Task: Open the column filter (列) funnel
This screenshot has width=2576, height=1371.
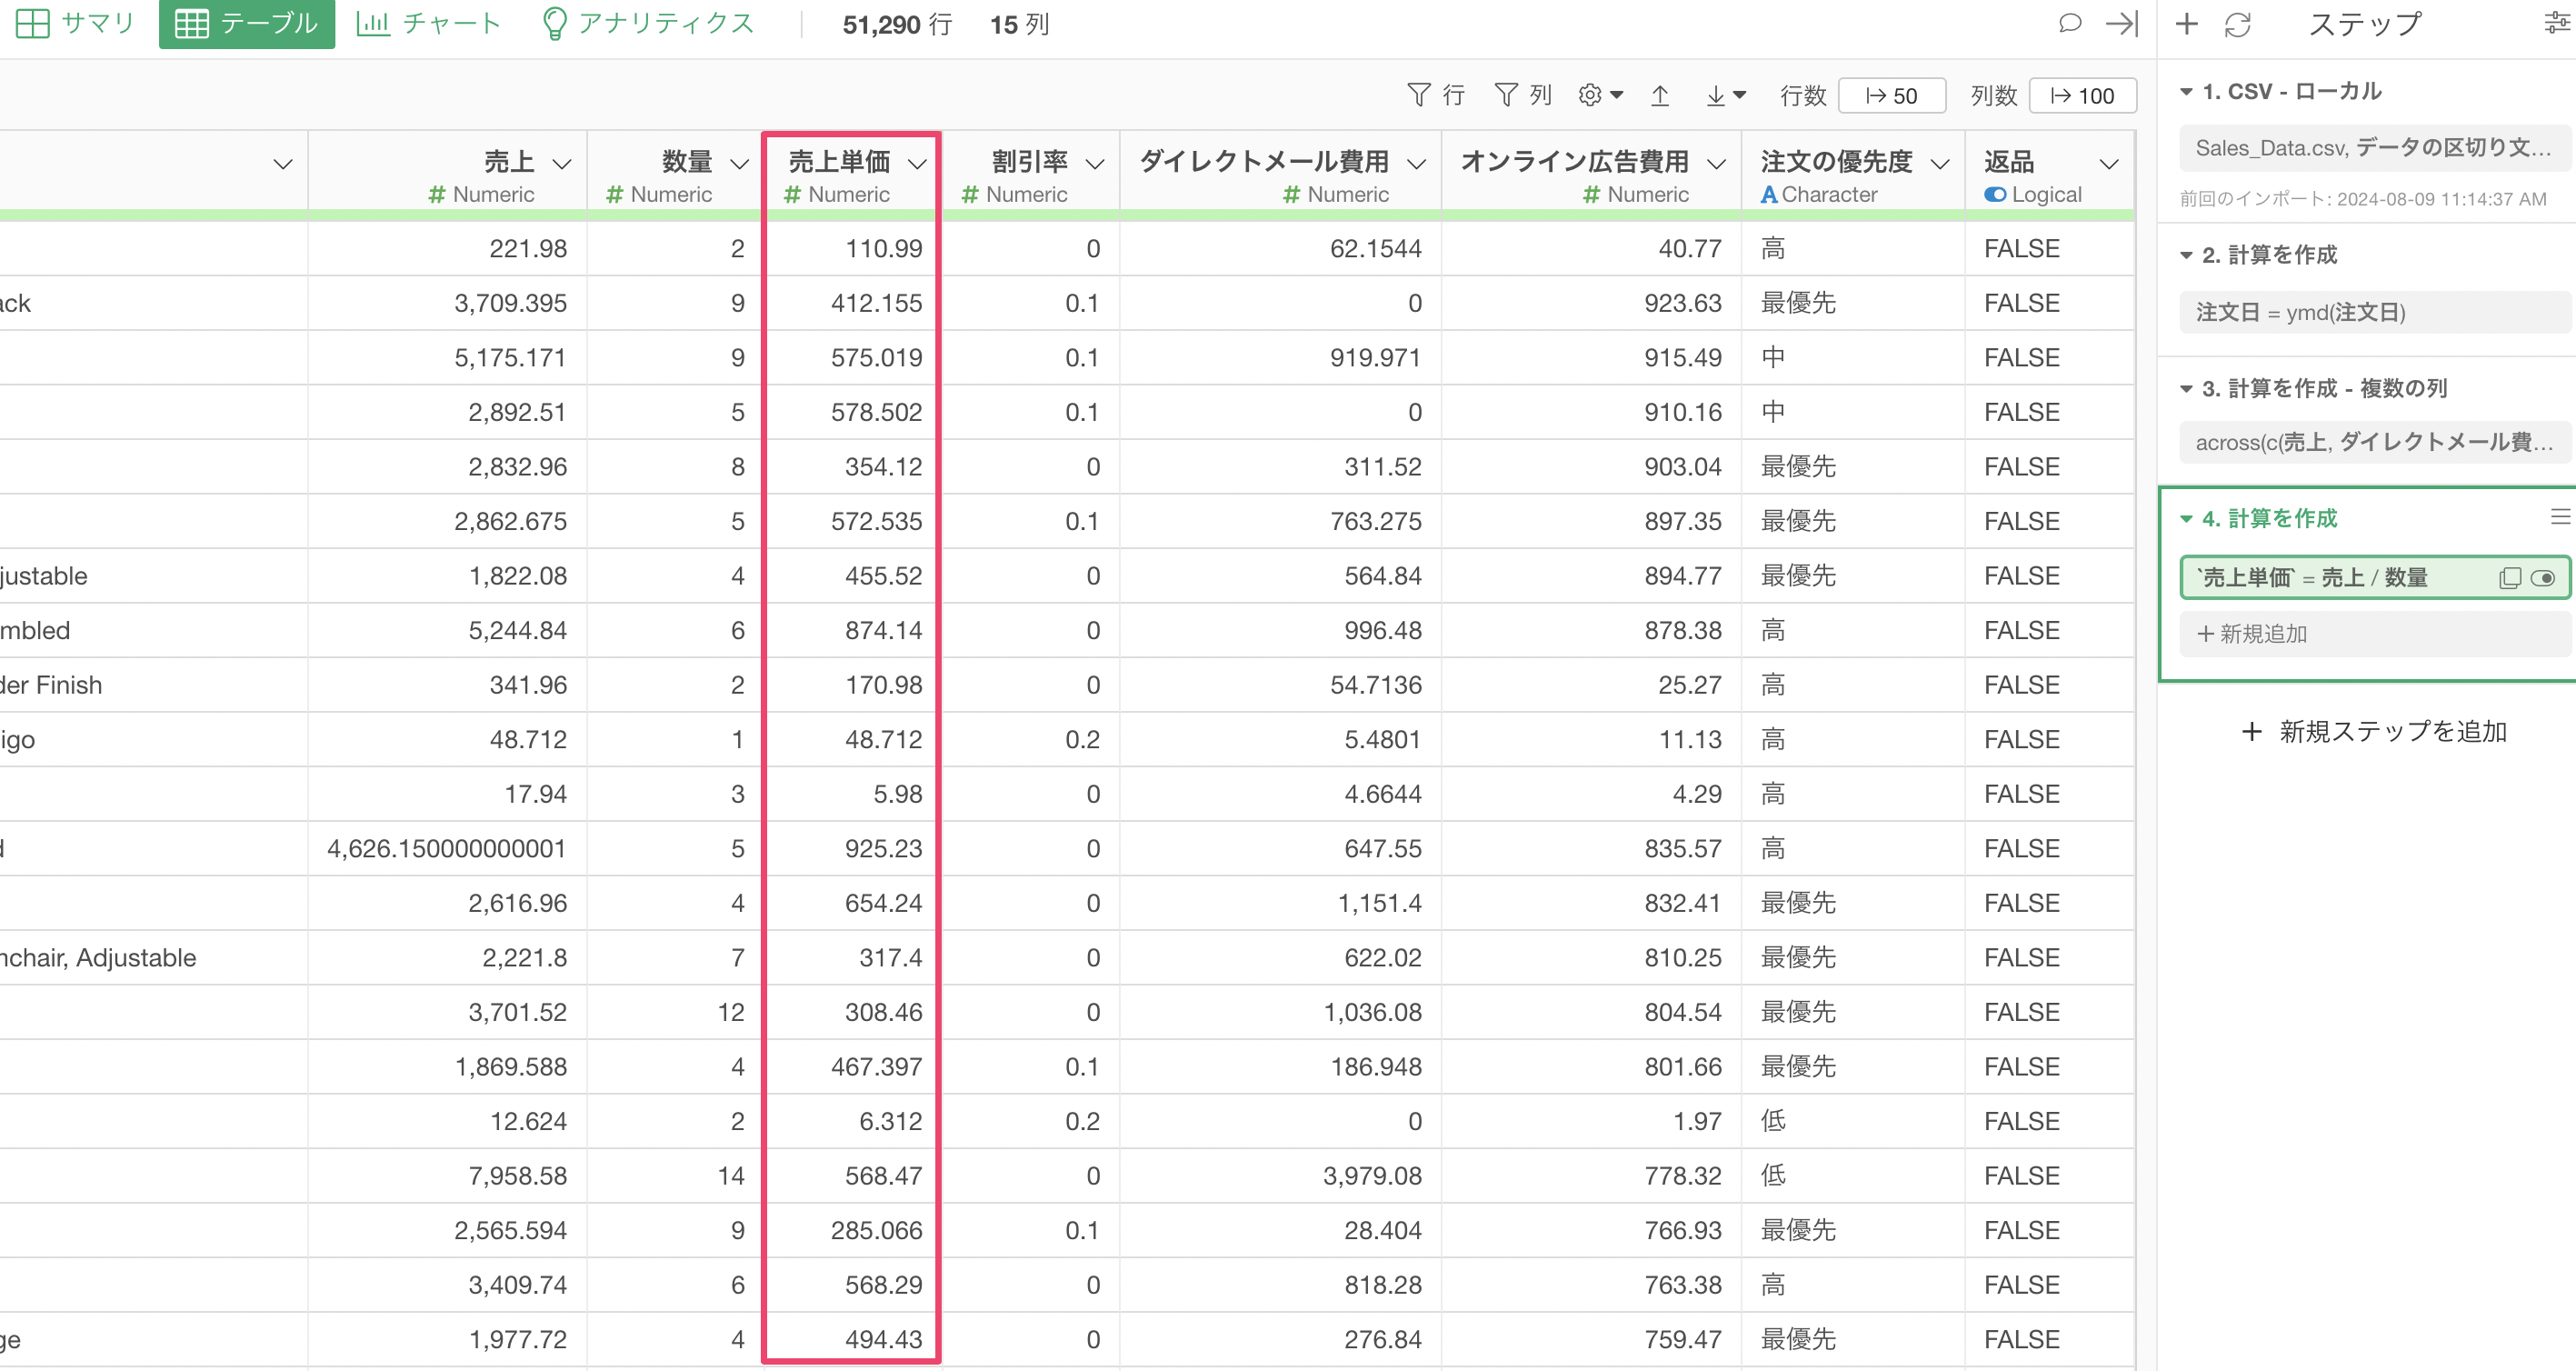Action: coord(1522,95)
